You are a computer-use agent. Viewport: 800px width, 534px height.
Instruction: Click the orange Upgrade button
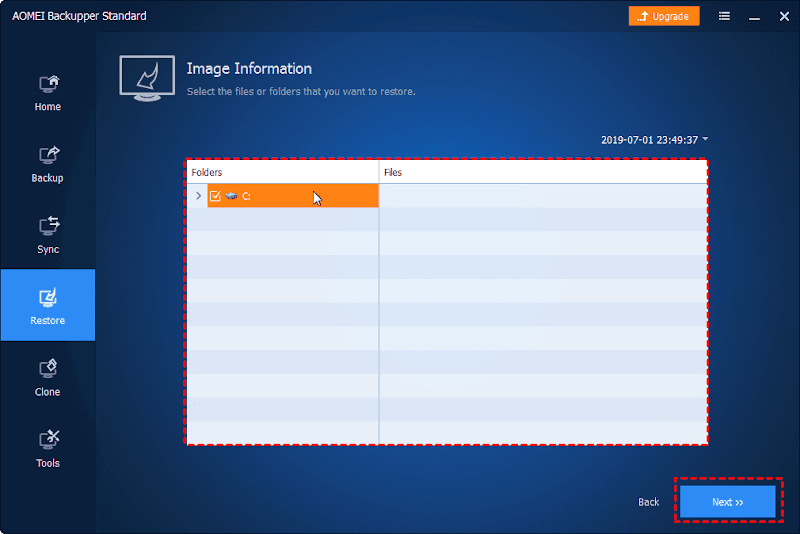pyautogui.click(x=664, y=16)
